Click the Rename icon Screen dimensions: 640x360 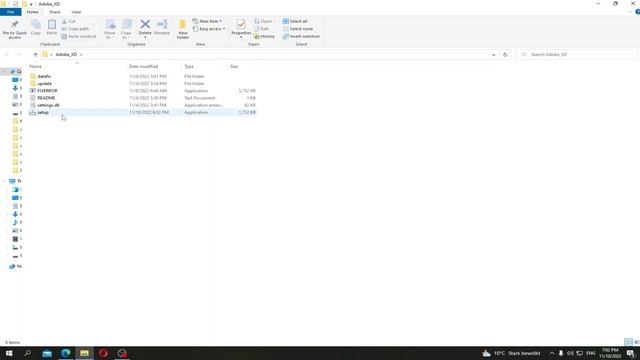[x=162, y=24]
